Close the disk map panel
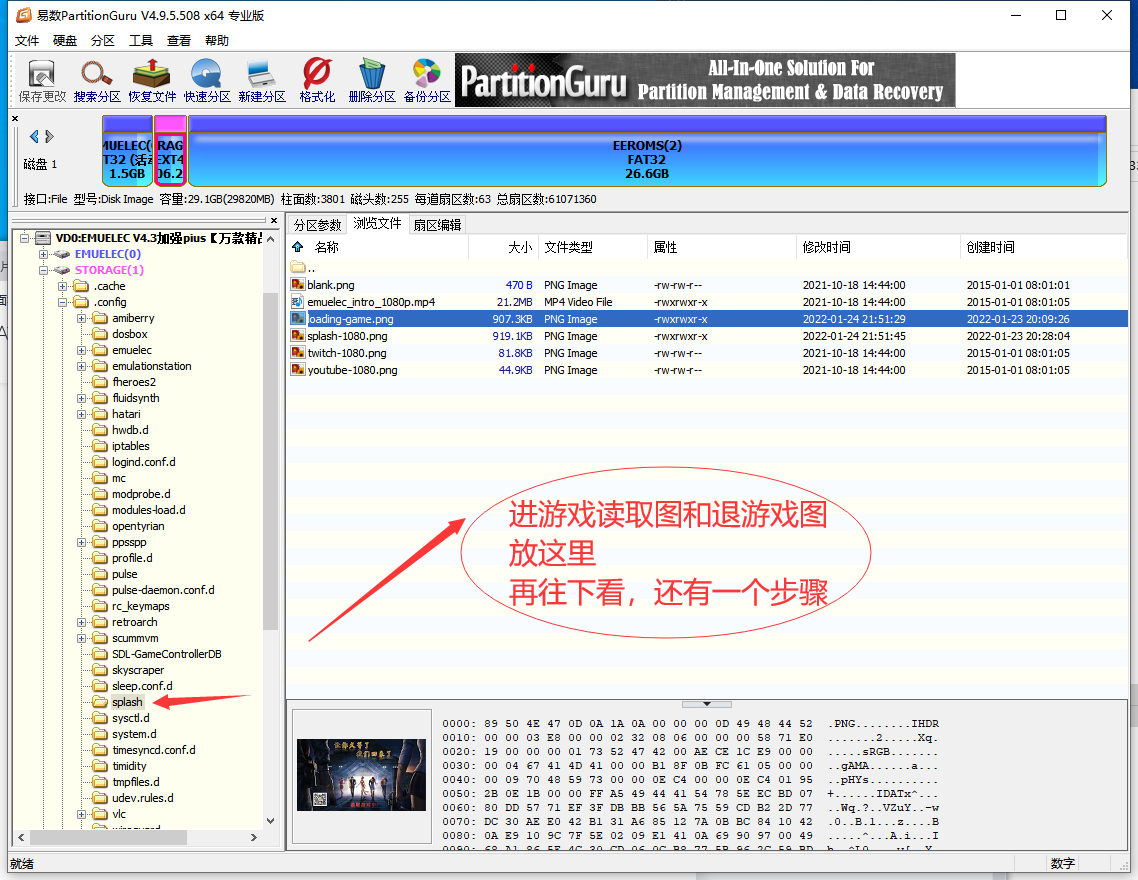This screenshot has width=1138, height=880. tap(15, 118)
